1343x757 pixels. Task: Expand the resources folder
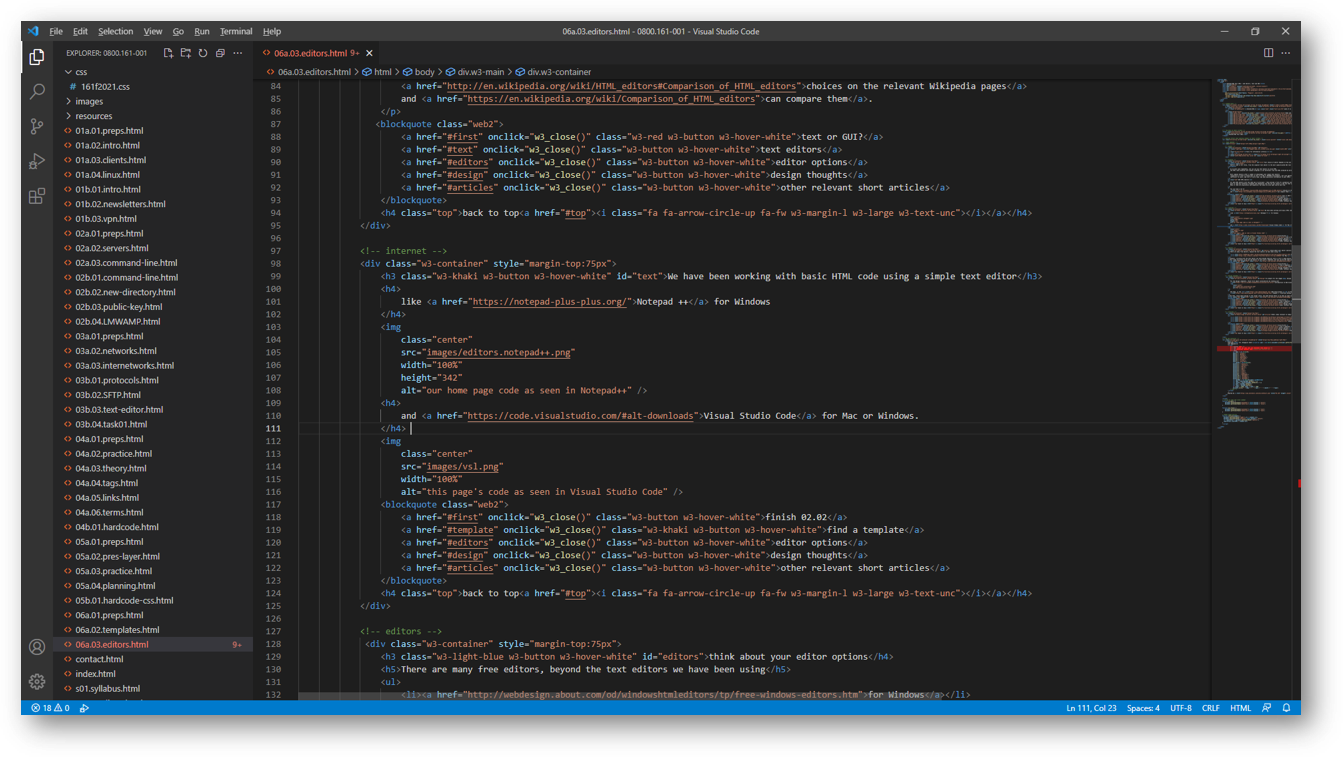(93, 116)
